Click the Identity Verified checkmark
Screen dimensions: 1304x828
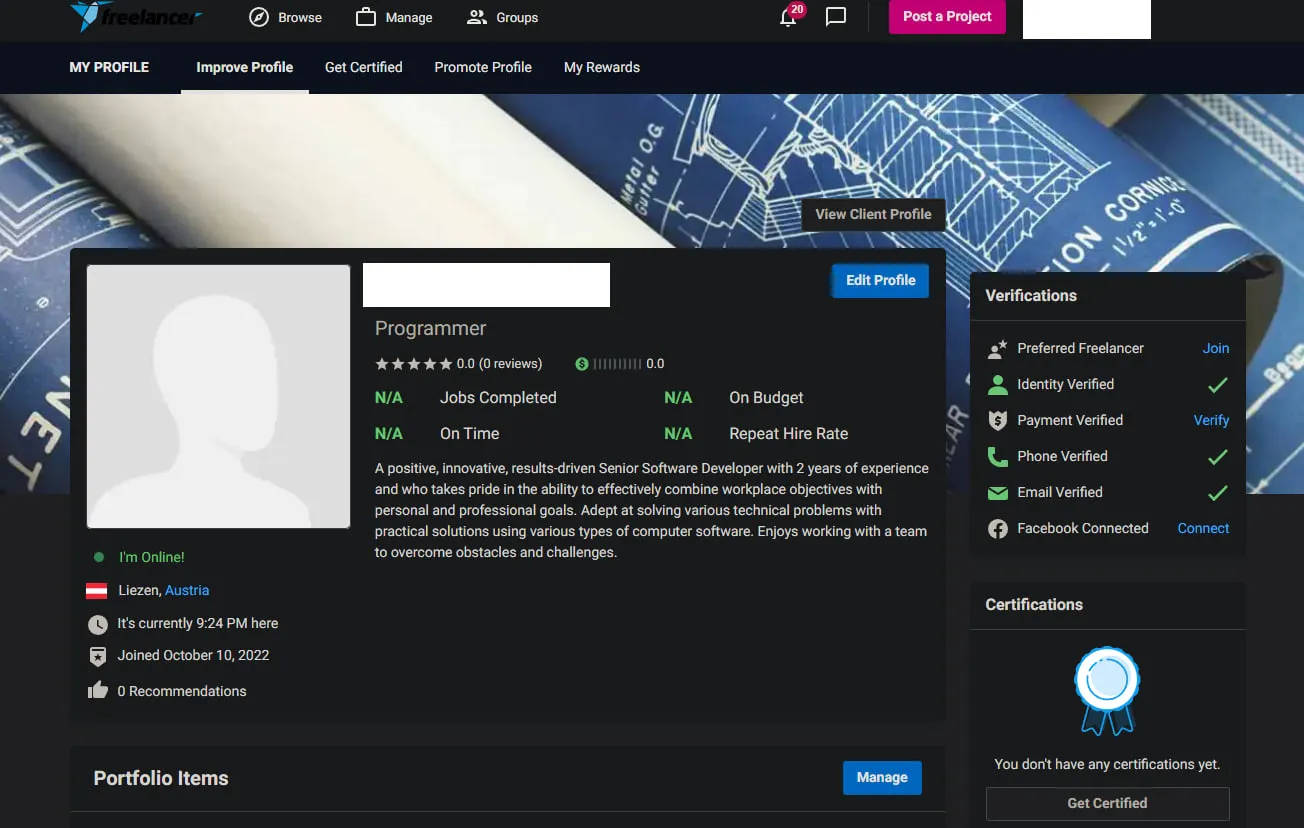pyautogui.click(x=1217, y=385)
